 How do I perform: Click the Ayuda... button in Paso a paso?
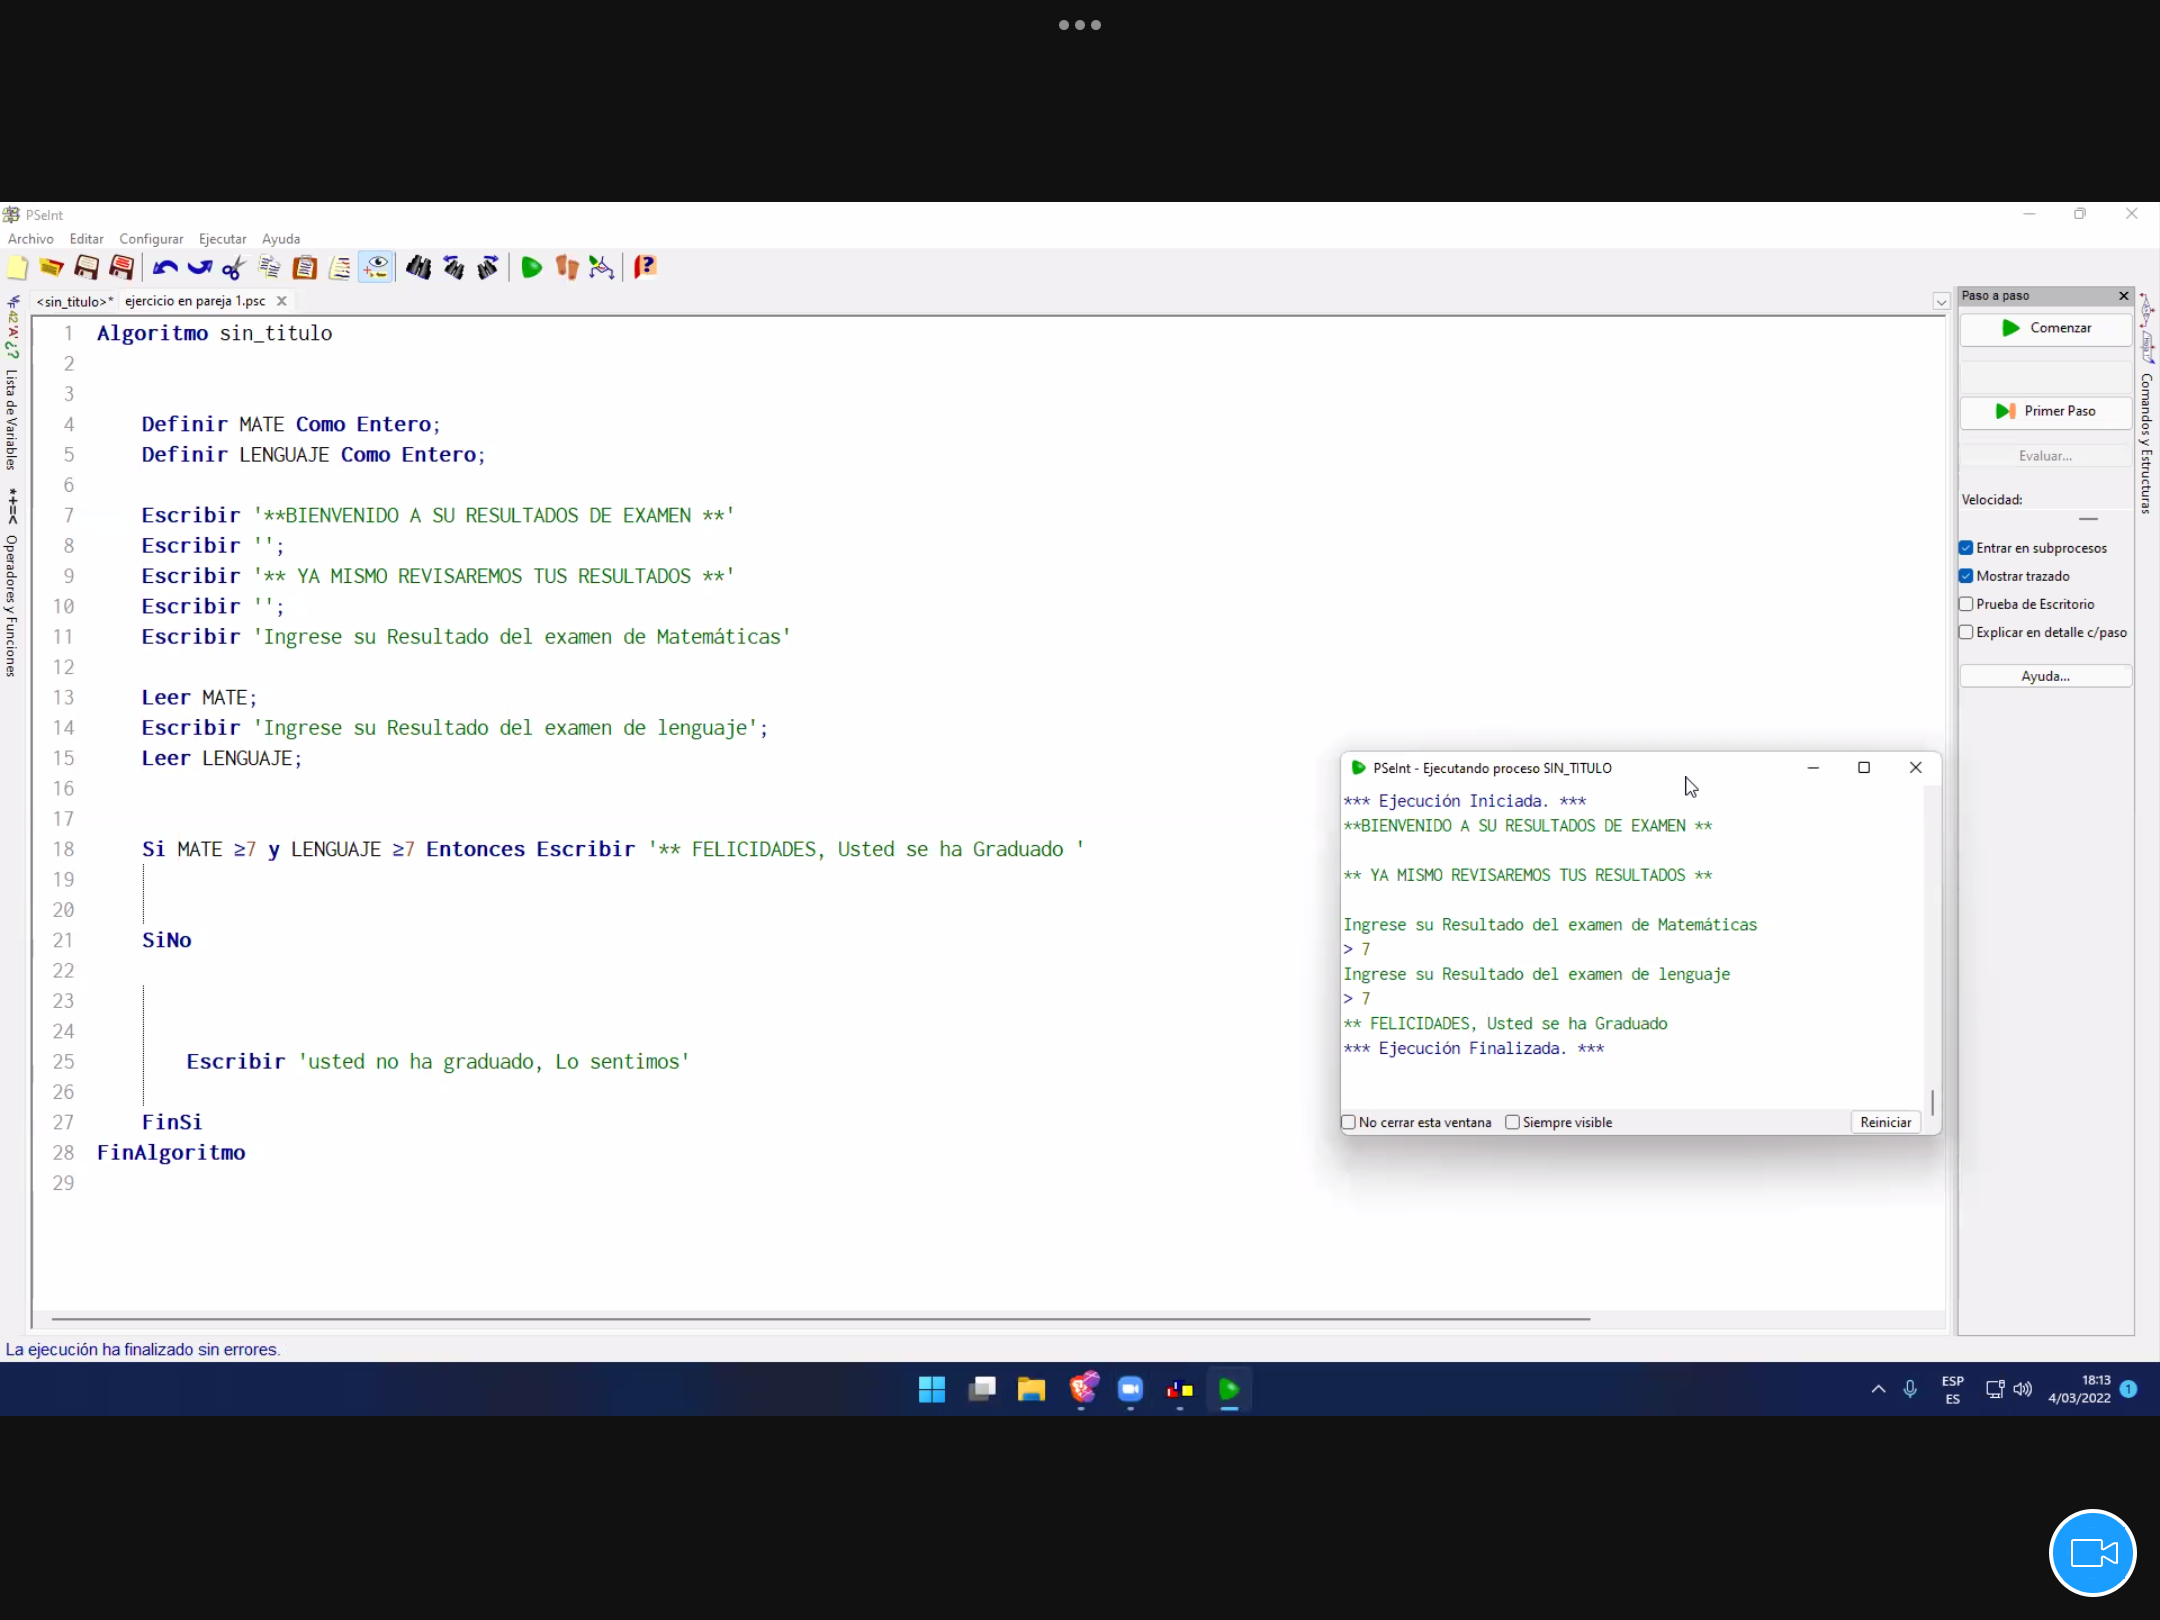coord(2046,676)
